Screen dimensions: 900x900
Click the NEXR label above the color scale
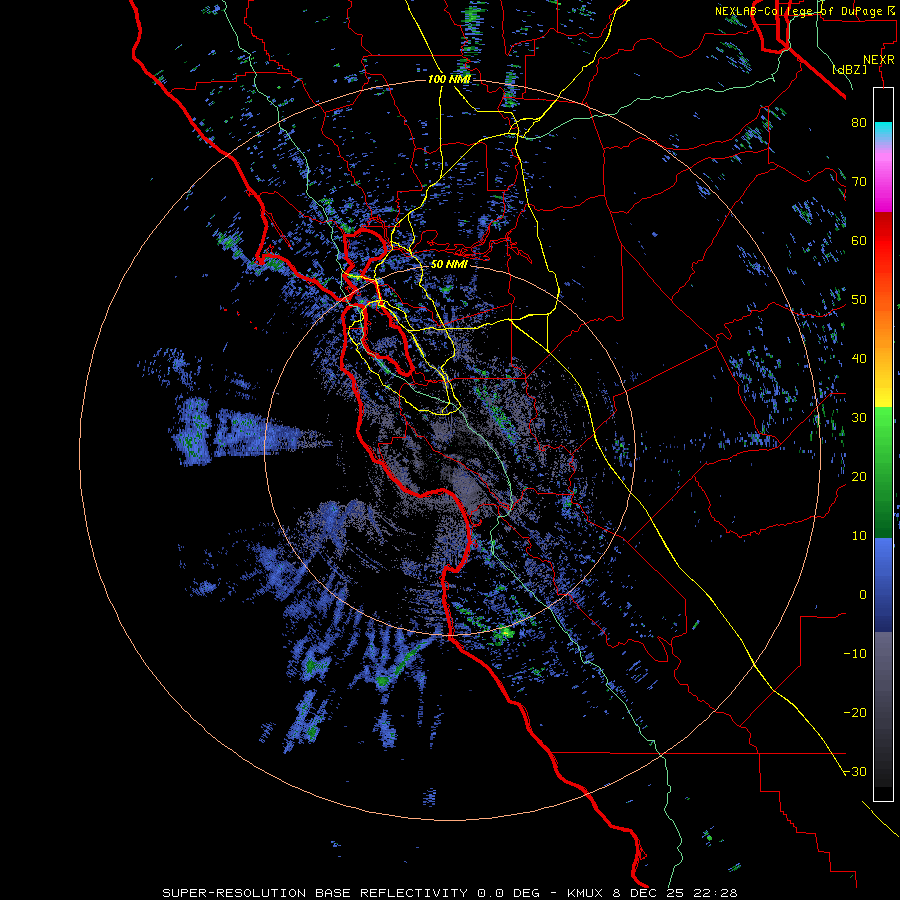click(879, 60)
